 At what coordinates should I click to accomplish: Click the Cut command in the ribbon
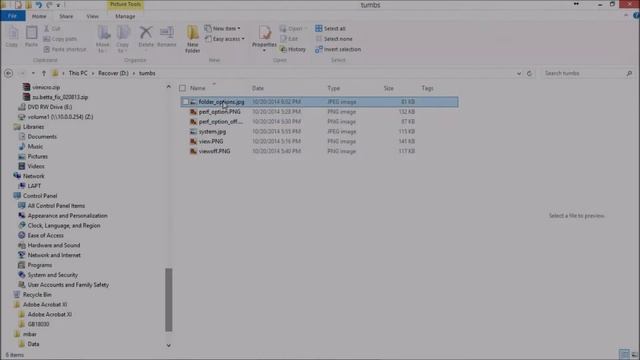52,29
